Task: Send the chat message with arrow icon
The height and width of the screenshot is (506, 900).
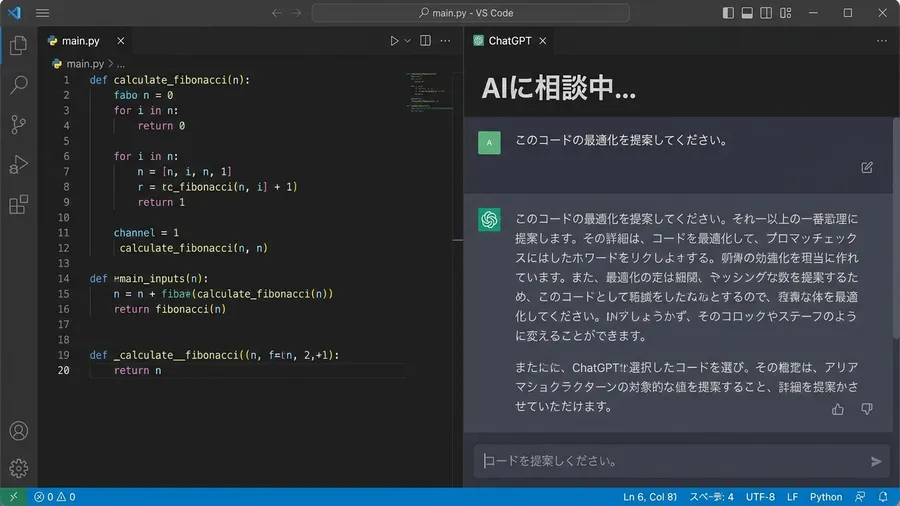Action: click(876, 461)
